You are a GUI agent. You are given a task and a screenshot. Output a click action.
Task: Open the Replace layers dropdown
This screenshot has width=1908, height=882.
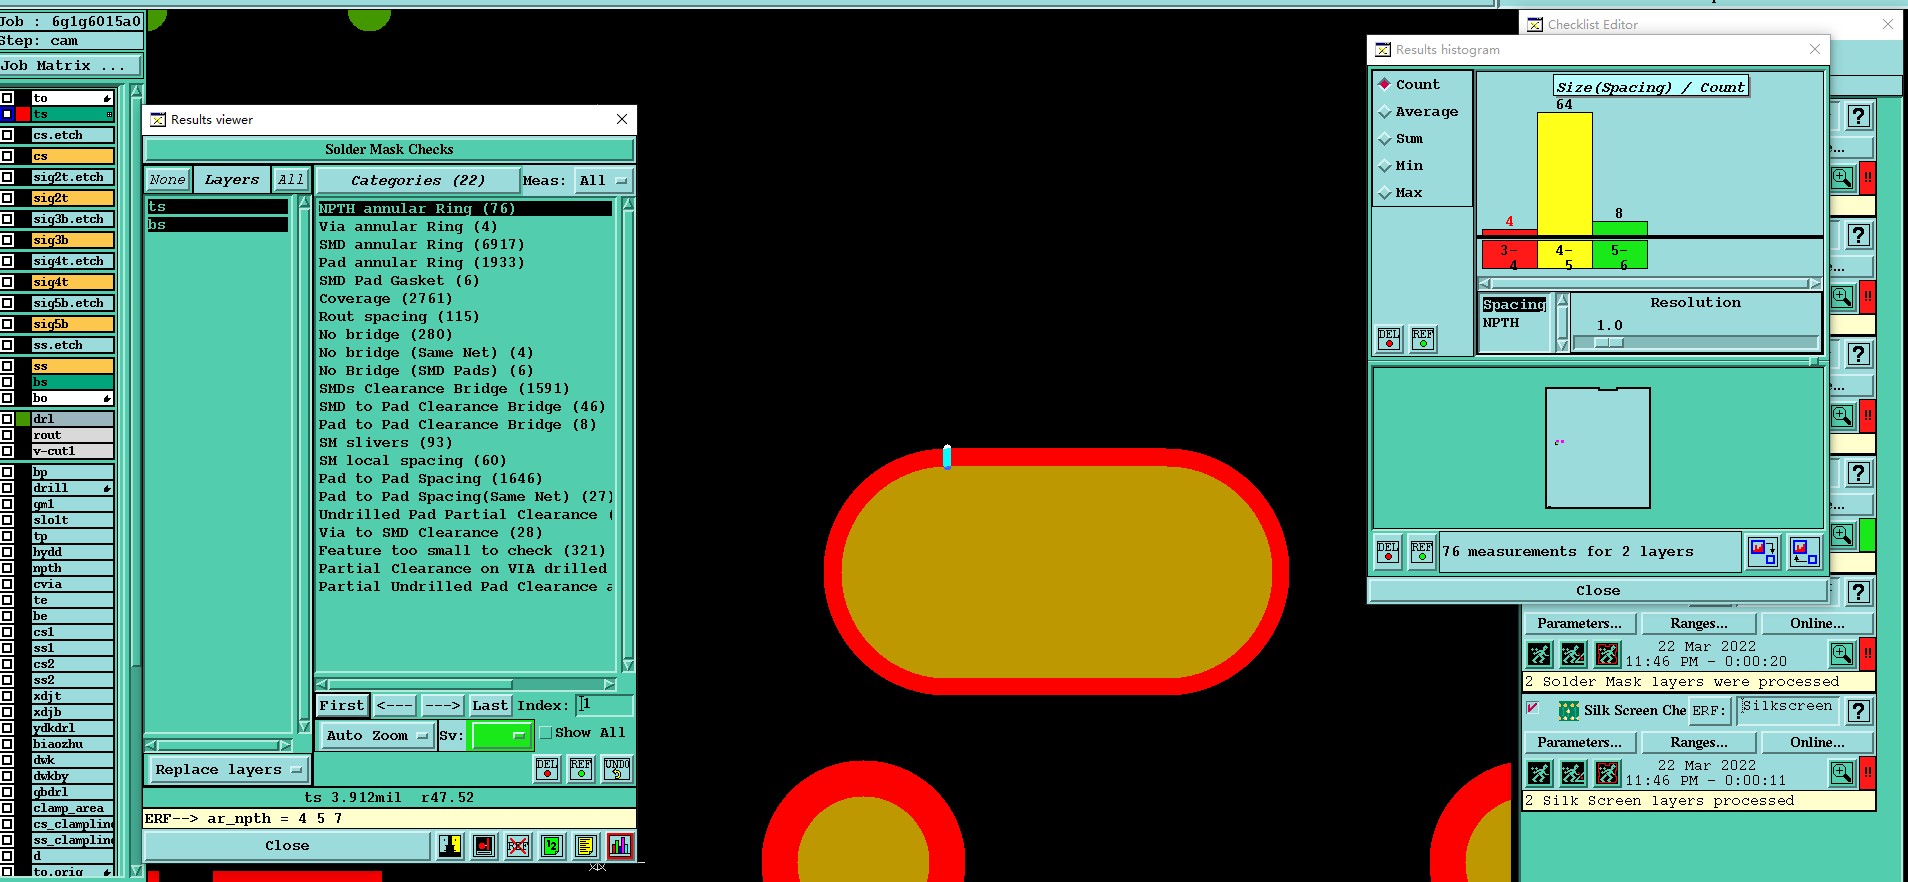pyautogui.click(x=228, y=770)
